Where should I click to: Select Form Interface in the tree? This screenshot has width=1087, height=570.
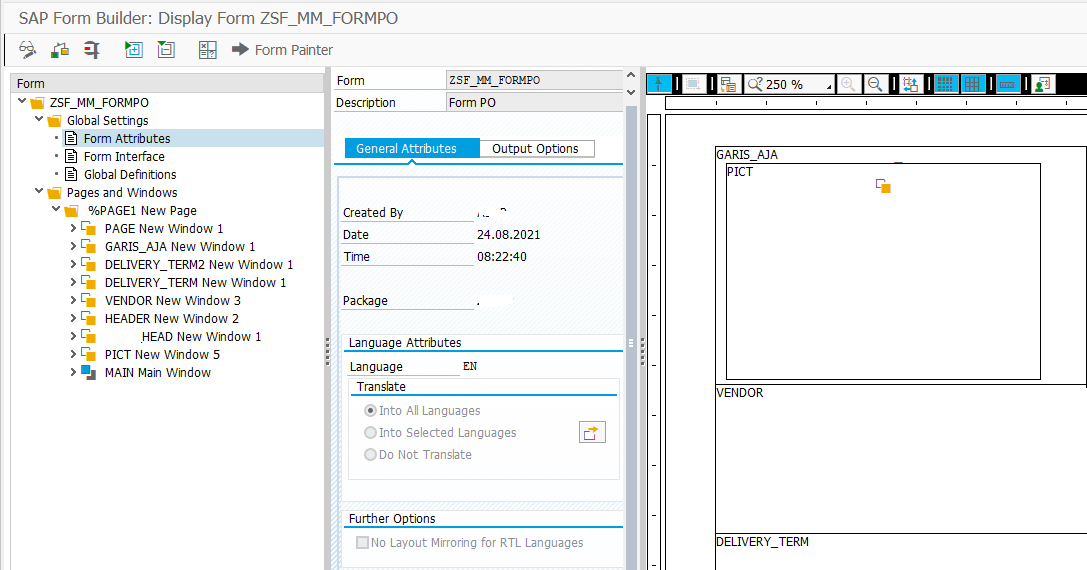tap(124, 157)
